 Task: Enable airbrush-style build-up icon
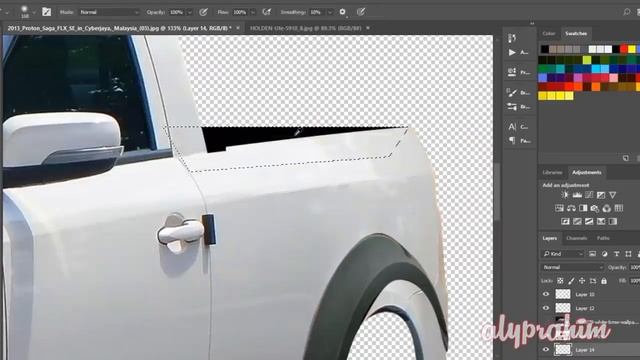coord(267,12)
